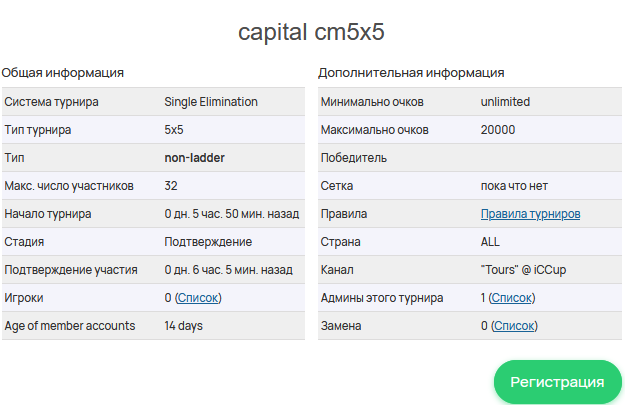Select the 'пока что нет' value
Viewport: 625px width, 405px height.
(x=514, y=186)
